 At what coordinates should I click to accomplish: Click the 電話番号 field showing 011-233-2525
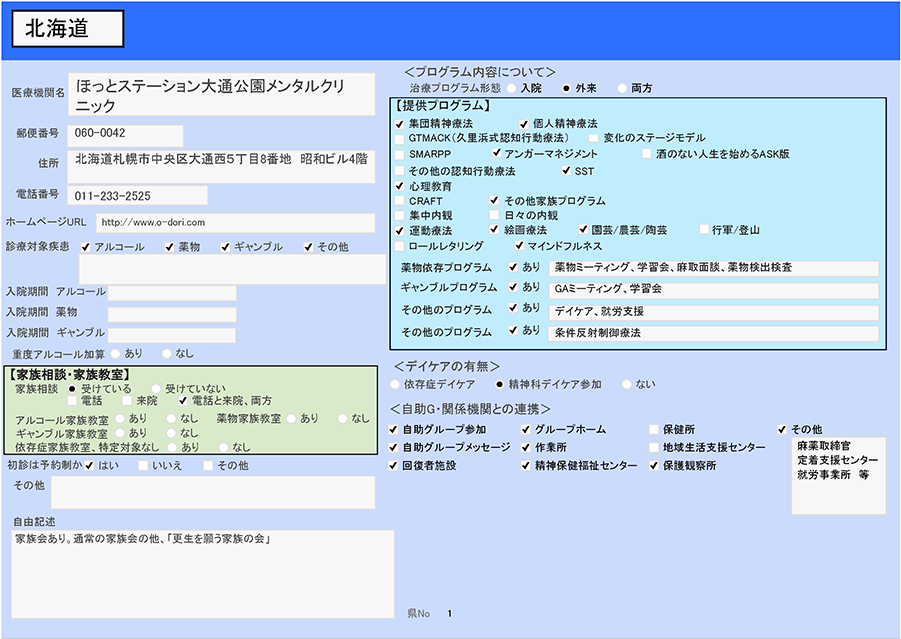[x=138, y=195]
